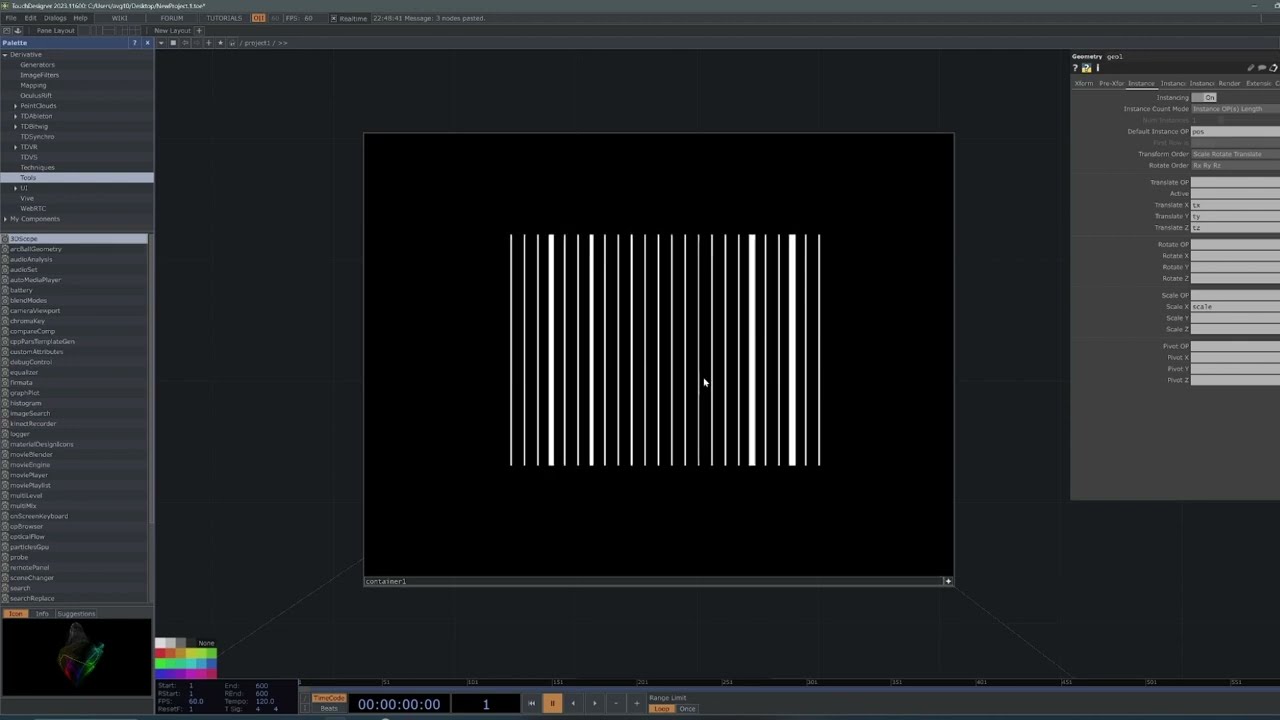
Task: Click the Pane Layout button
Action: 55,30
